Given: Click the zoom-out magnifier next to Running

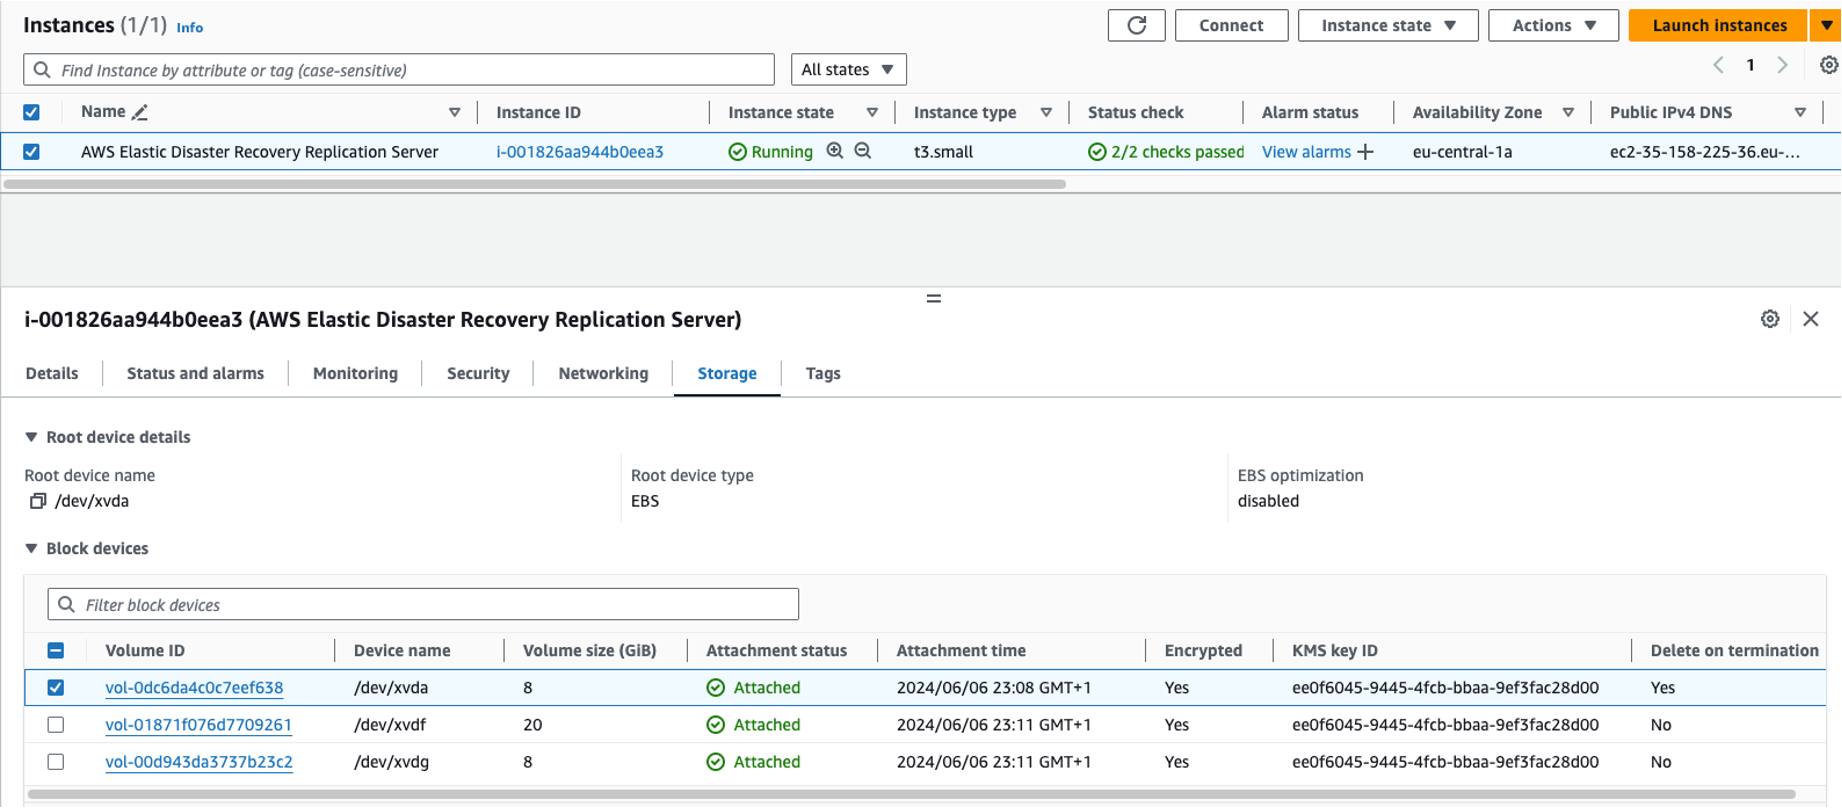Looking at the screenshot, I should pyautogui.click(x=863, y=151).
